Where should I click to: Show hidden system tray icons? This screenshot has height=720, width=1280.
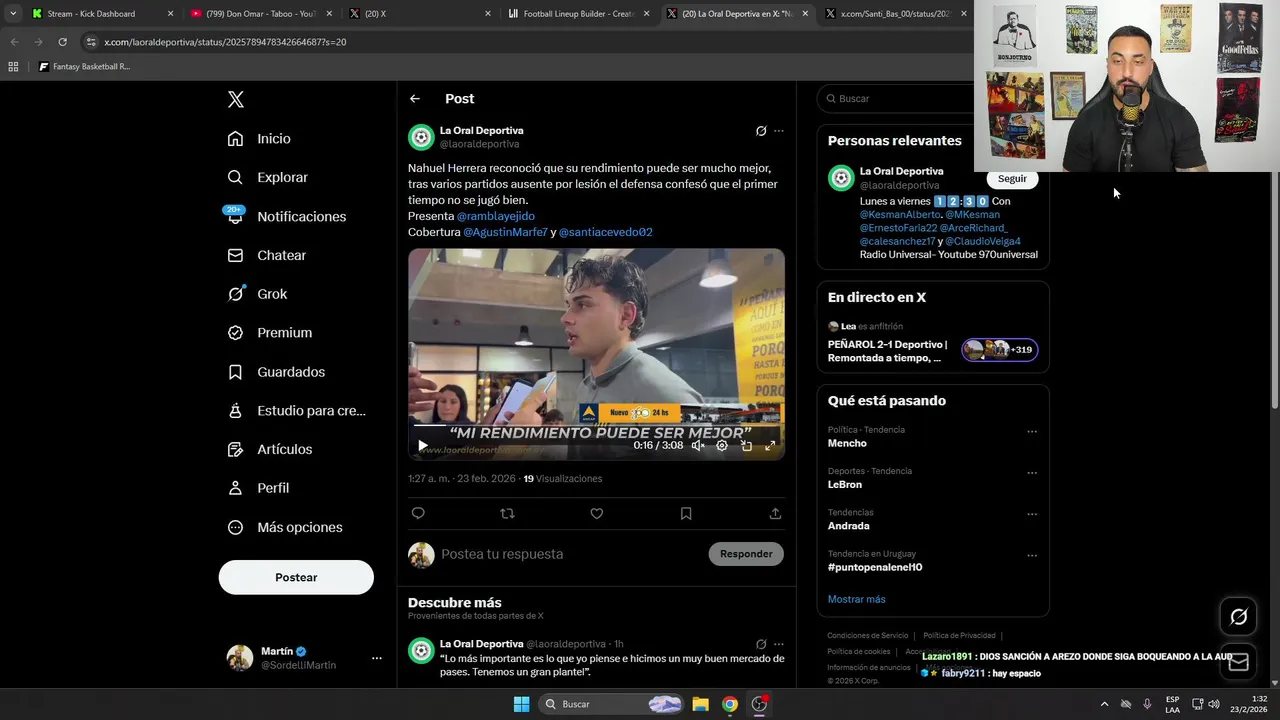point(1104,704)
